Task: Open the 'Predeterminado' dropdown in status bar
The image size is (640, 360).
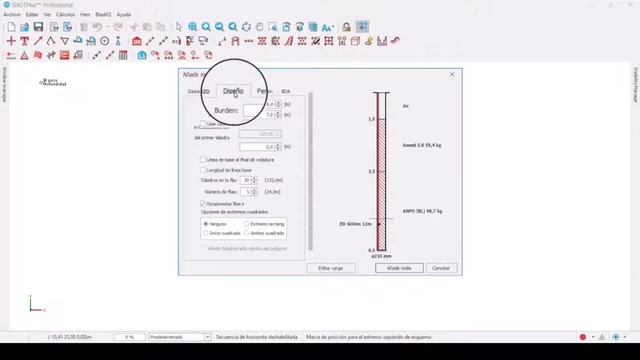Action: tap(180, 337)
